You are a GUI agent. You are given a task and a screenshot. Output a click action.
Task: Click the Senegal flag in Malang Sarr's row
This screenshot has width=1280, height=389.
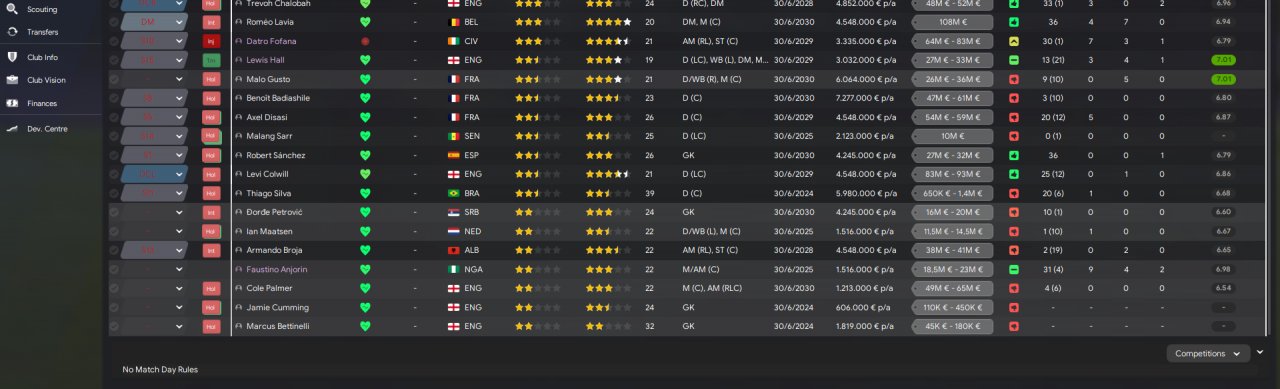click(454, 136)
